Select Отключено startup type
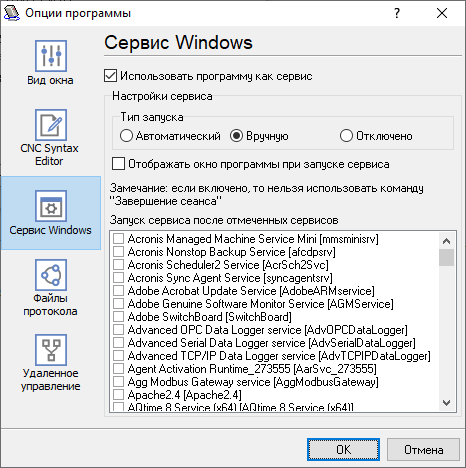The image size is (466, 468). (346, 136)
